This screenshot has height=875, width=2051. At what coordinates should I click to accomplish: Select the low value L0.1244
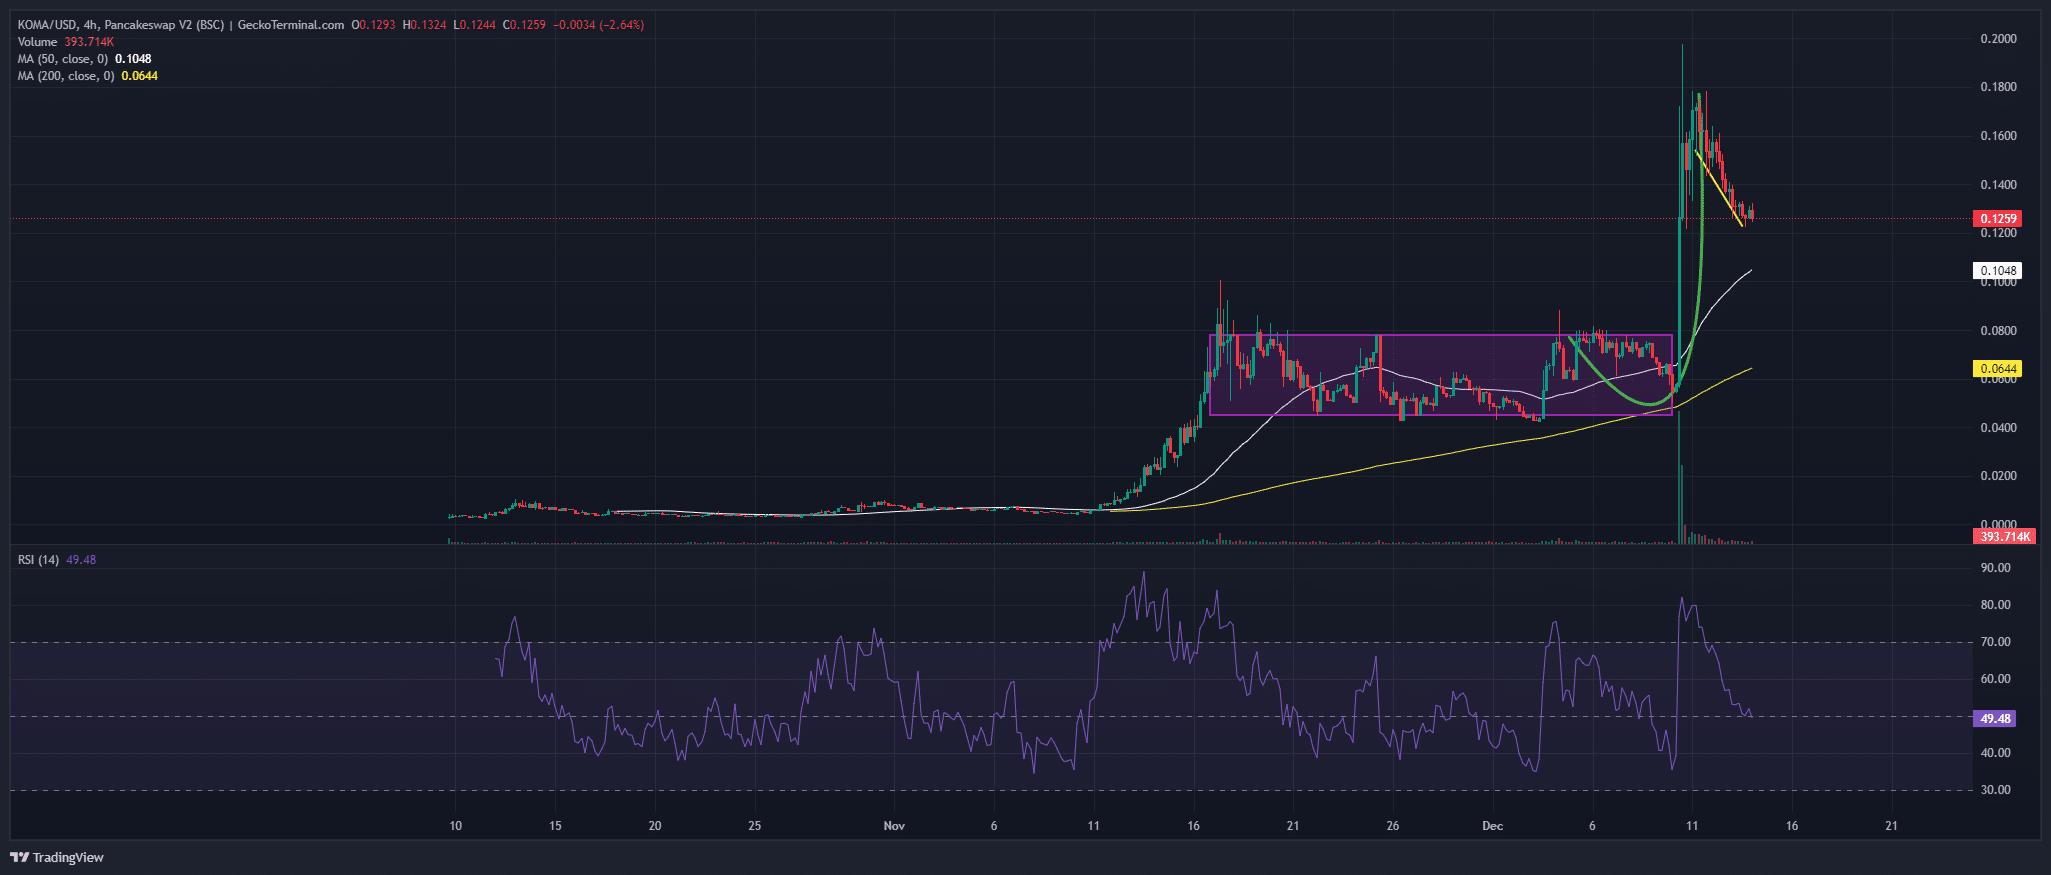[474, 25]
